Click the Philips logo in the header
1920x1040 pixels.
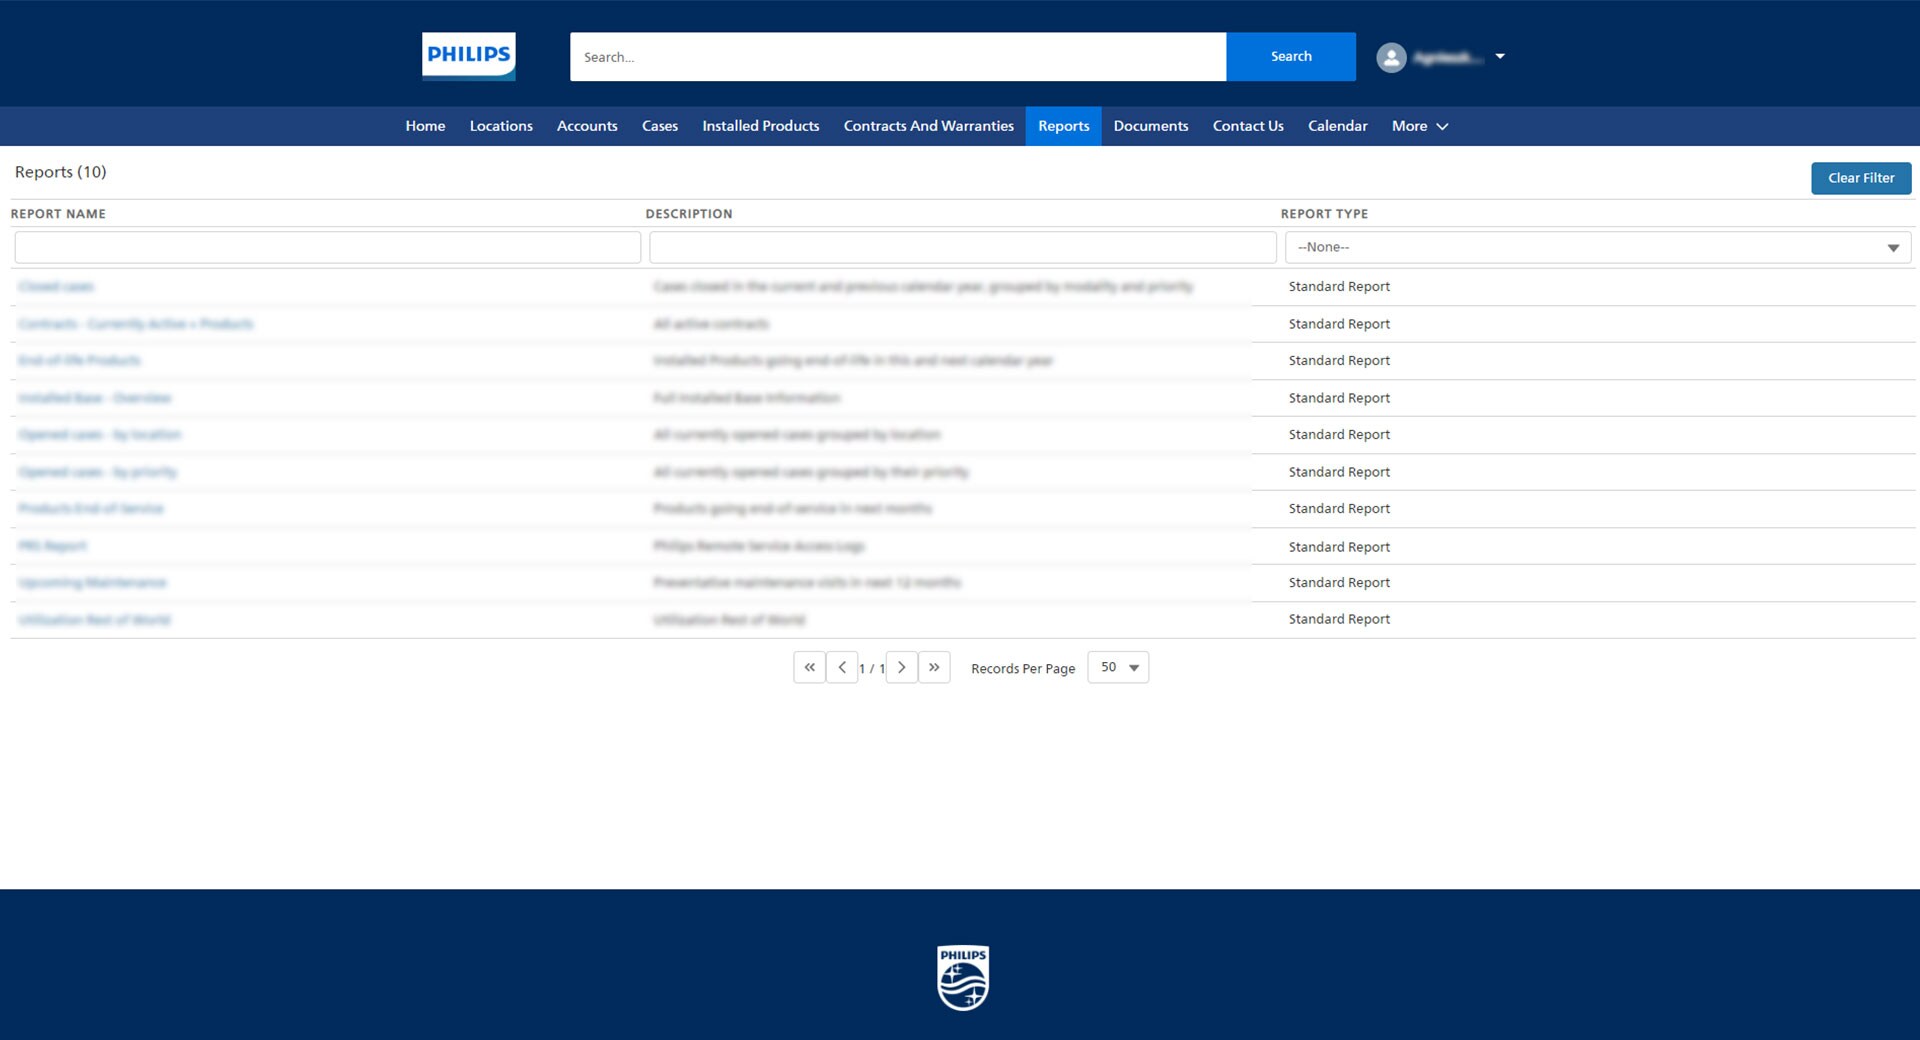coord(468,56)
